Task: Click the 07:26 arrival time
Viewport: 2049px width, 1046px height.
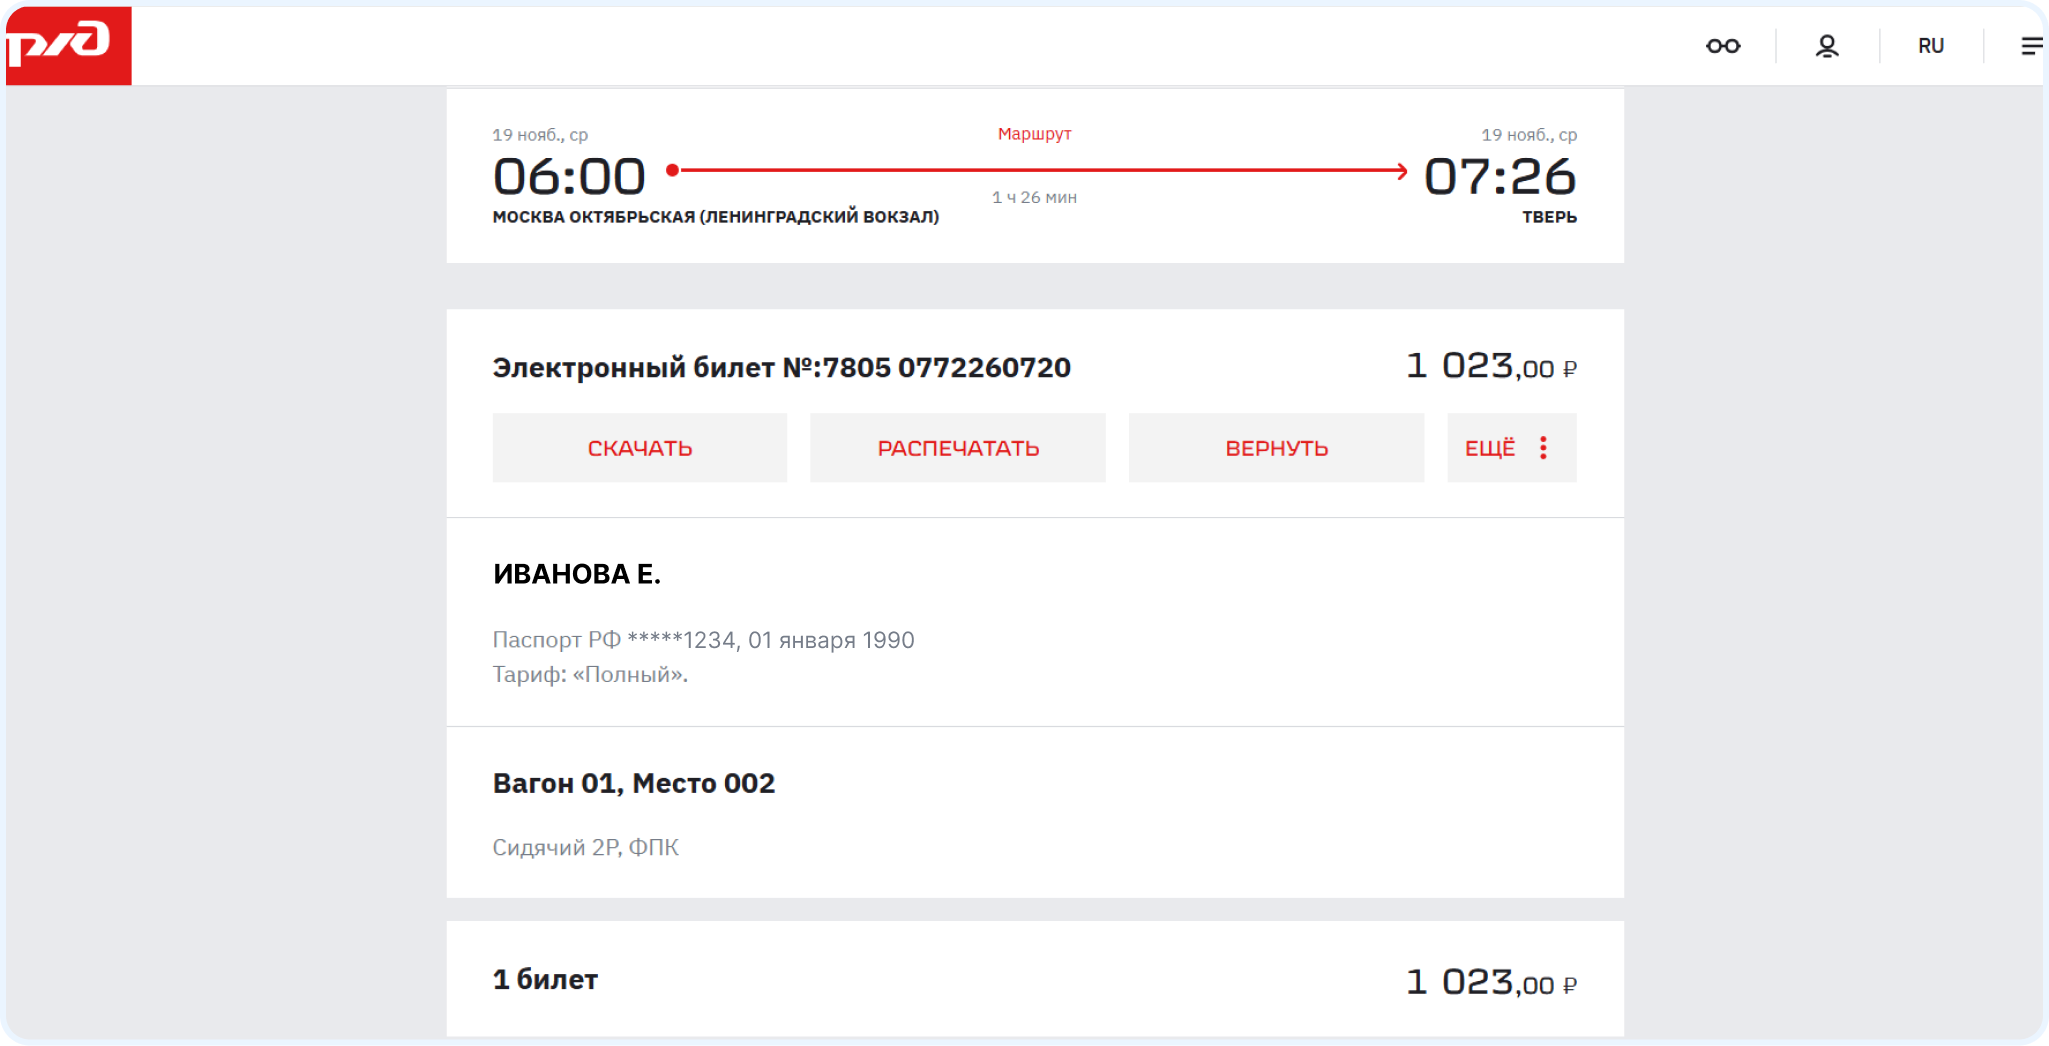Action: pyautogui.click(x=1499, y=177)
